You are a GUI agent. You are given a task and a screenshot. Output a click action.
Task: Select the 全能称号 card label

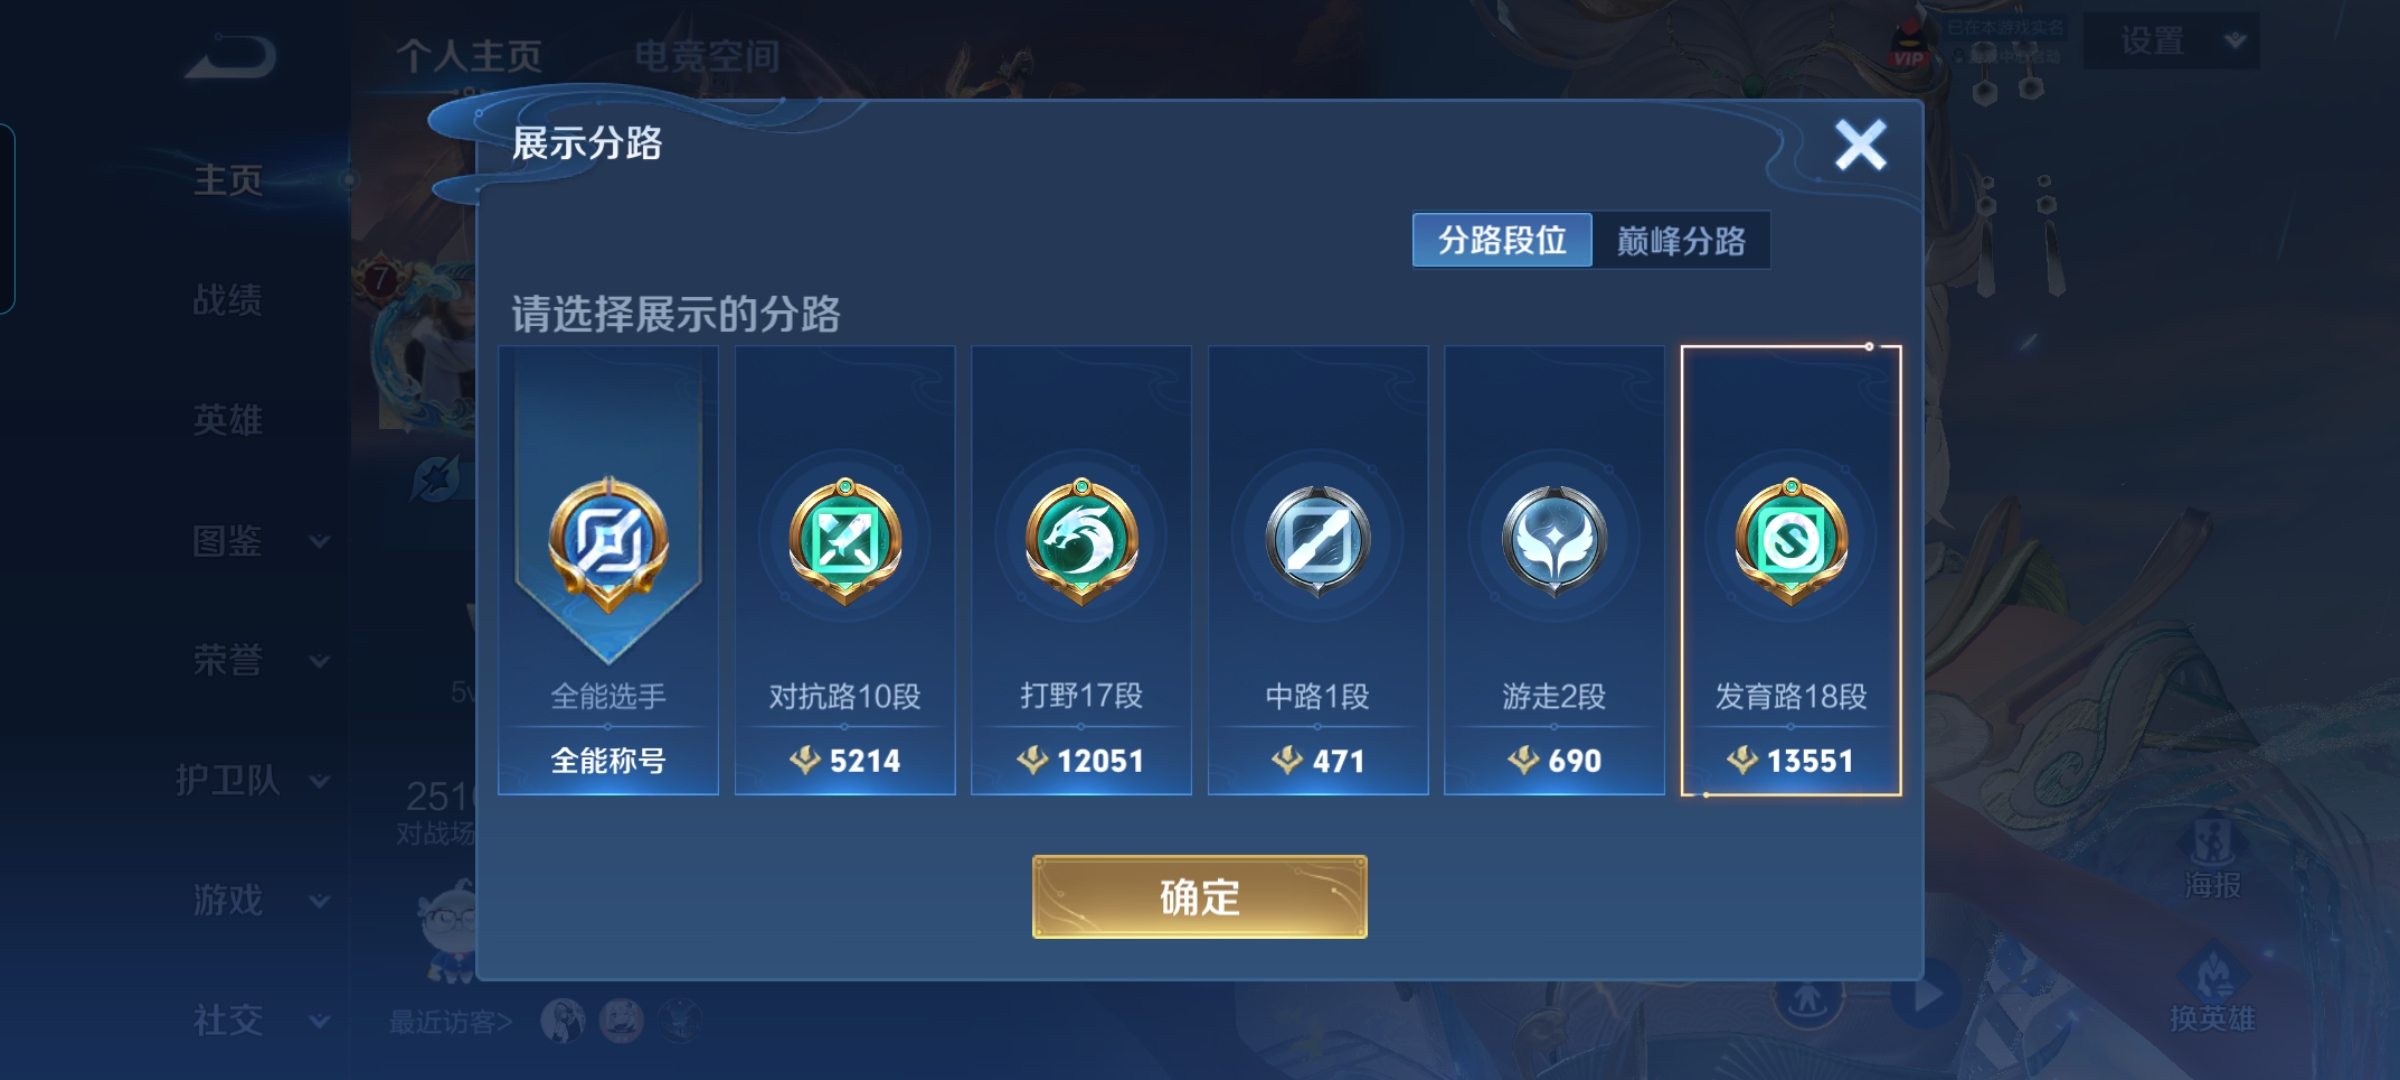(608, 761)
